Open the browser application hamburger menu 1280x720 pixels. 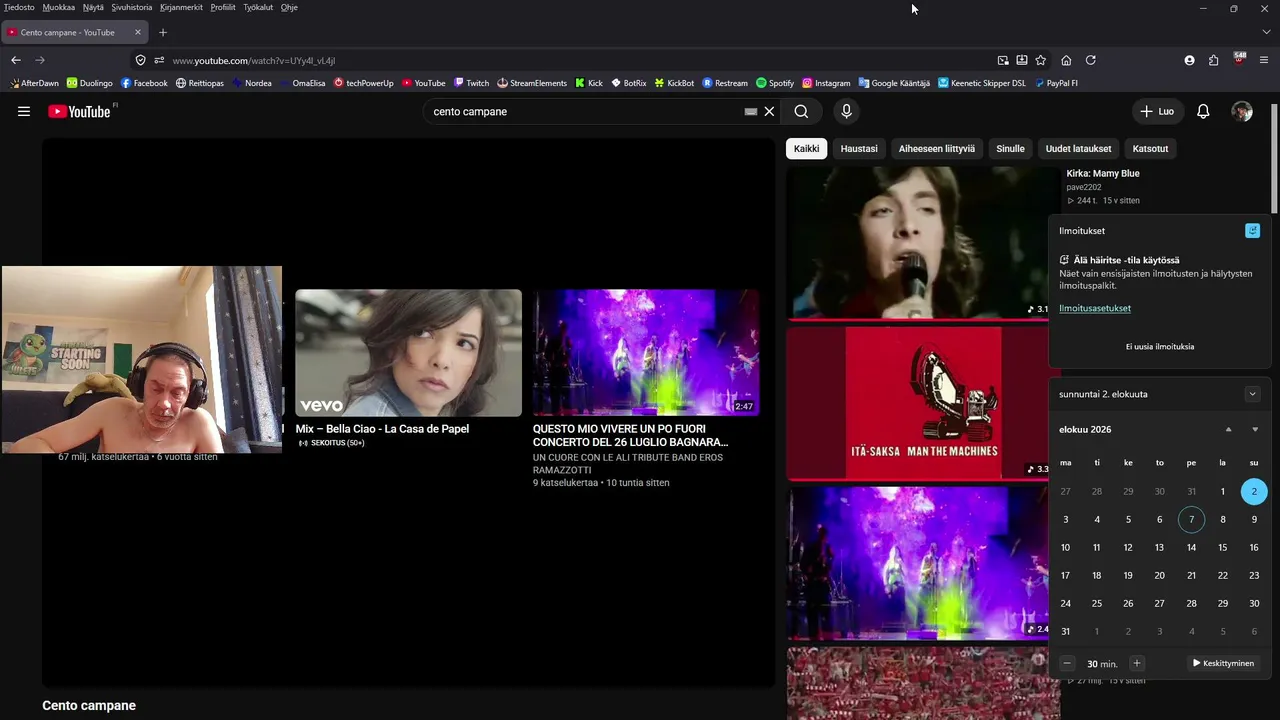(1264, 60)
